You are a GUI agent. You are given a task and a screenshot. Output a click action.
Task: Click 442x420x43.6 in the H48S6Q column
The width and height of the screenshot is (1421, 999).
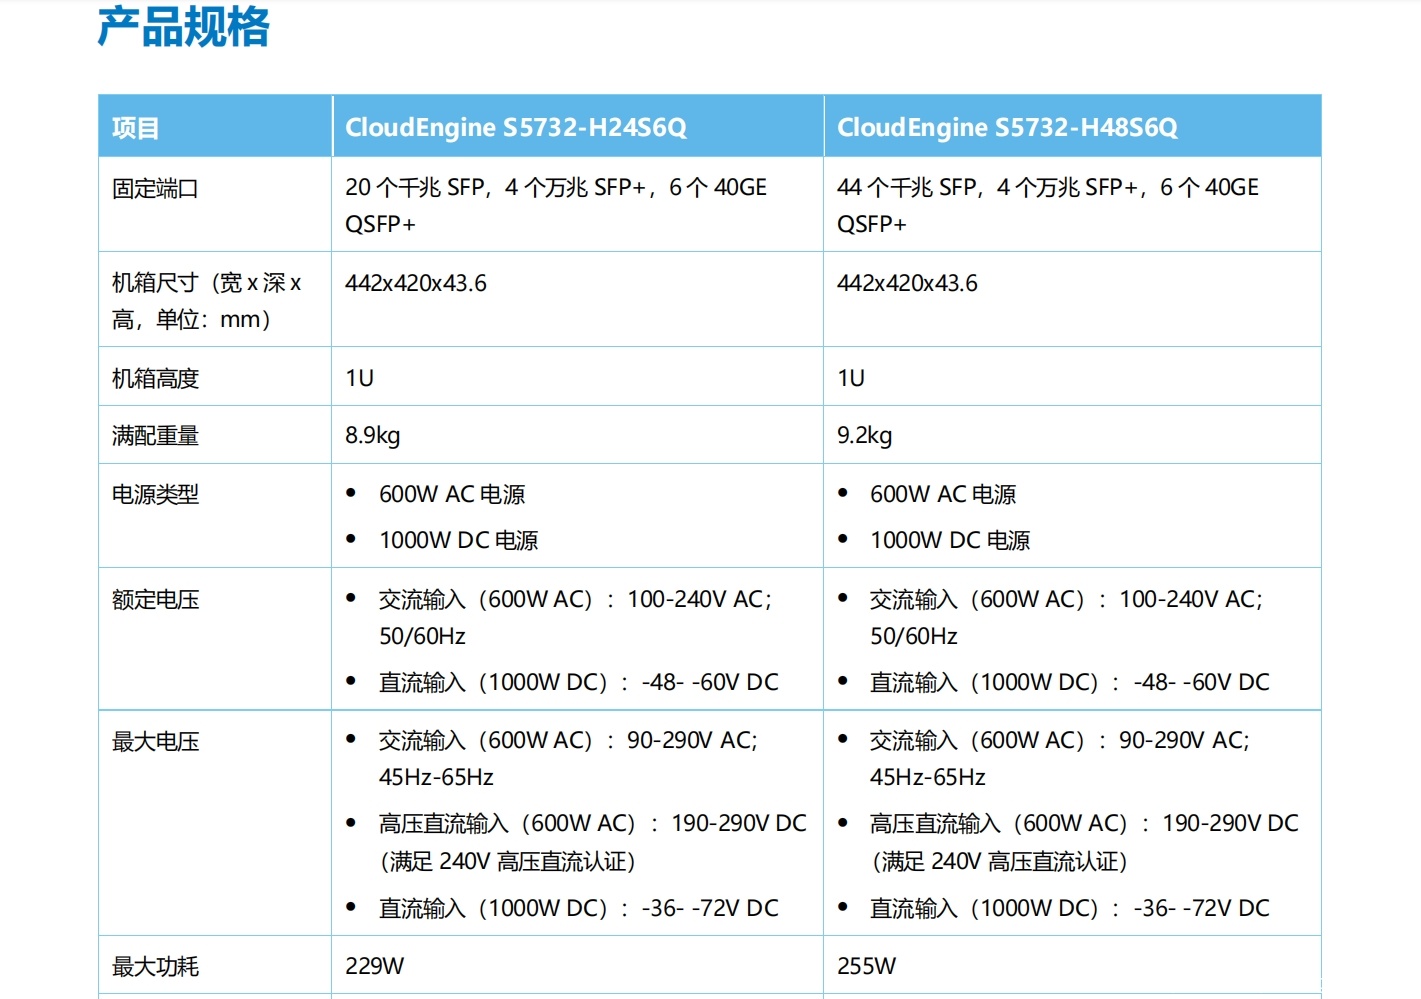point(907,284)
